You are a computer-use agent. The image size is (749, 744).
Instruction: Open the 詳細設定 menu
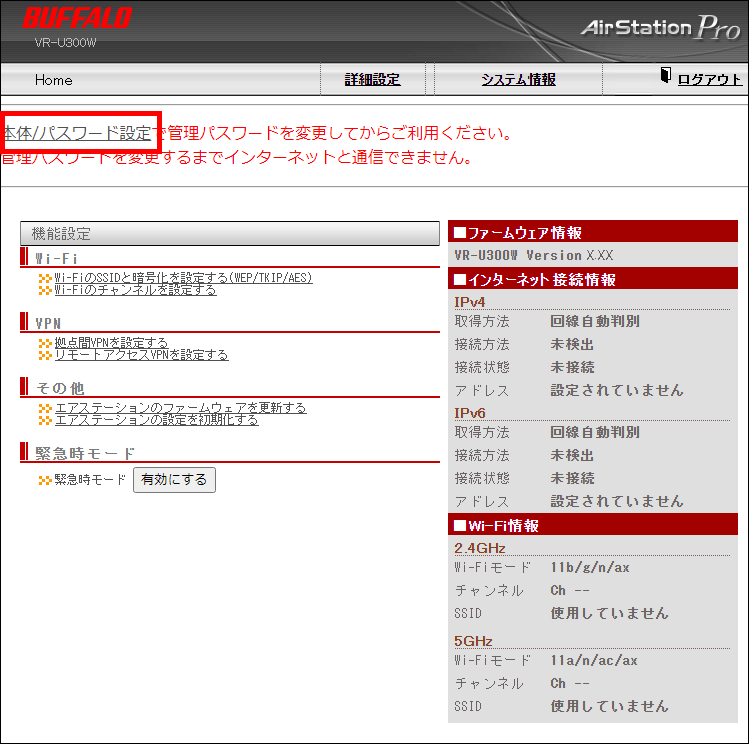[x=372, y=80]
